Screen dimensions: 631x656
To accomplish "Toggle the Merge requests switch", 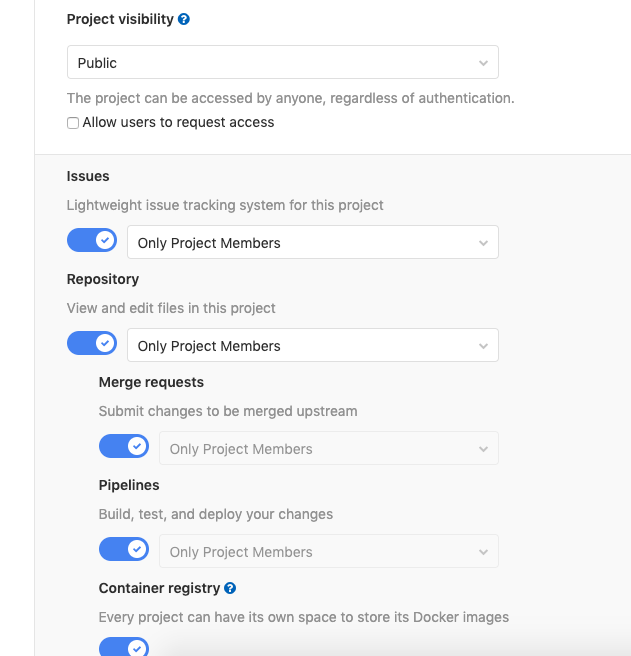I will [x=124, y=447].
